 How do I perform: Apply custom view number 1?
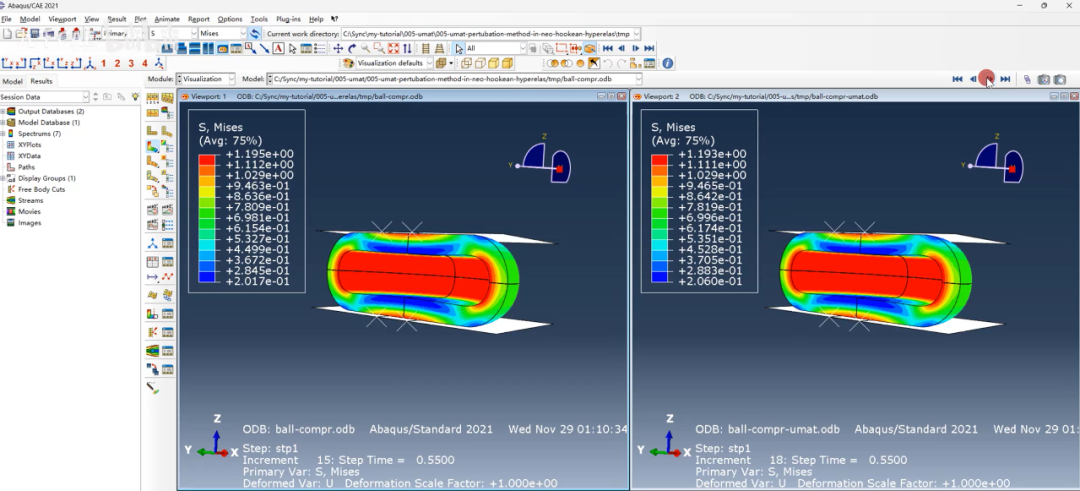pos(104,63)
